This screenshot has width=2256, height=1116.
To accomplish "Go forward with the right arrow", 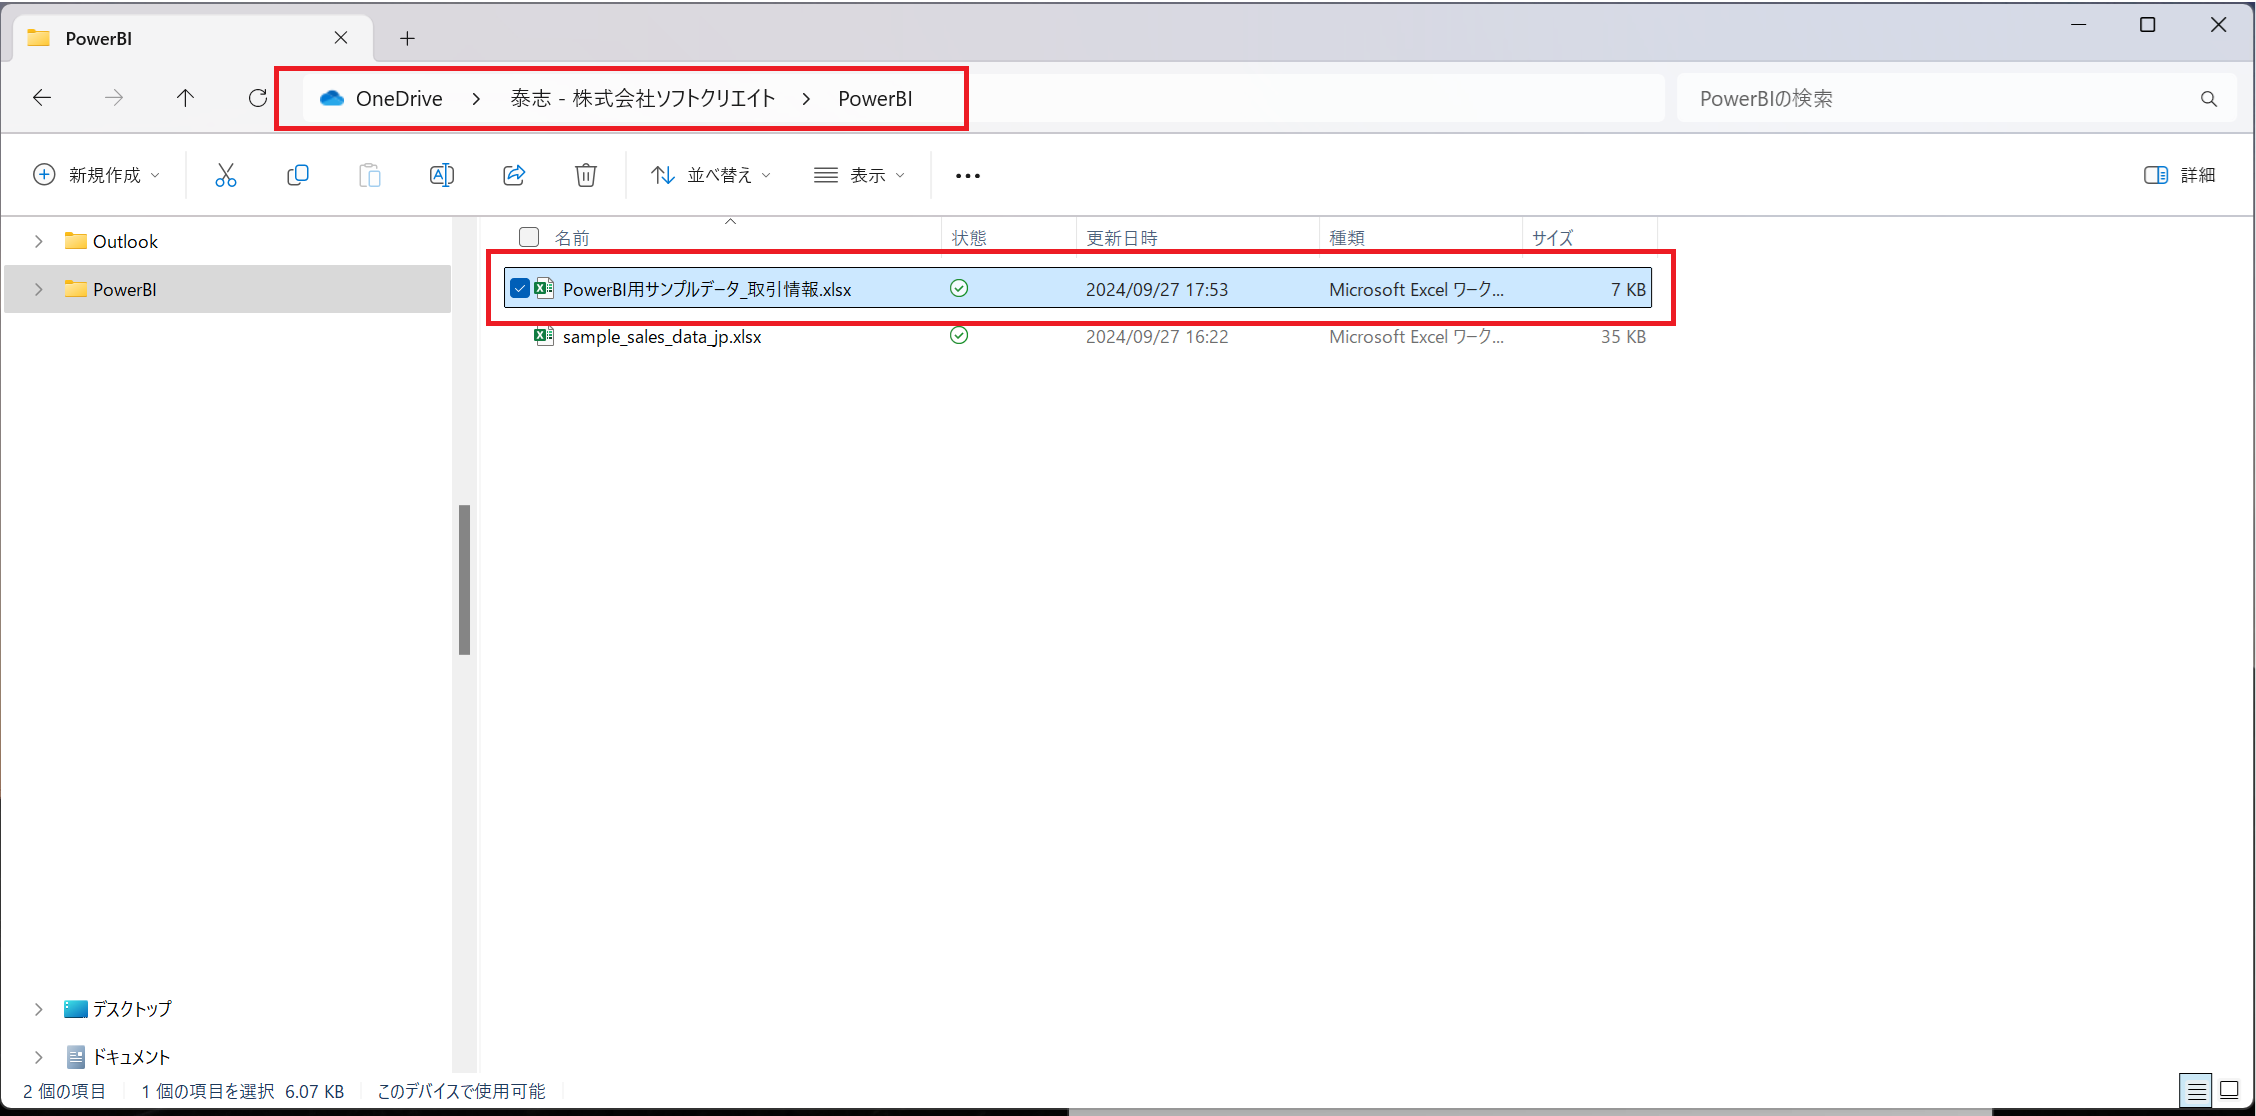I will click(x=114, y=98).
